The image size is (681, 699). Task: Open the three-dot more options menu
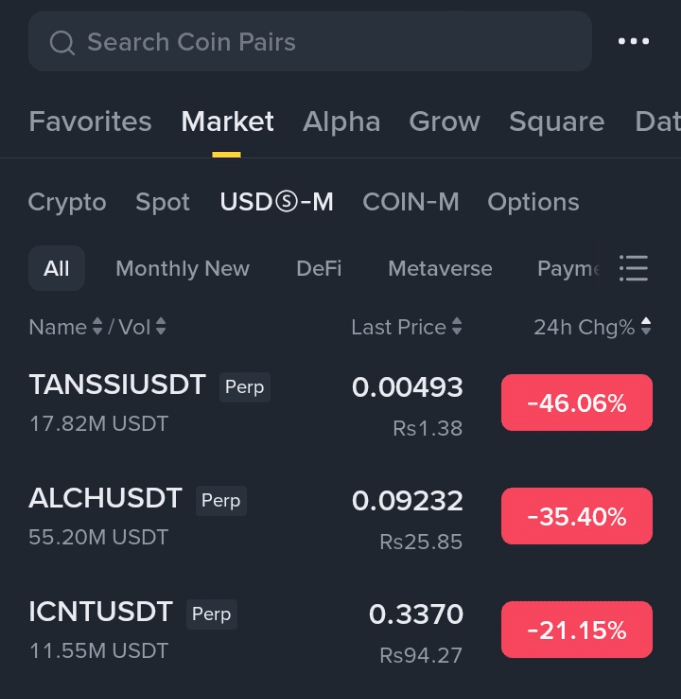click(633, 41)
